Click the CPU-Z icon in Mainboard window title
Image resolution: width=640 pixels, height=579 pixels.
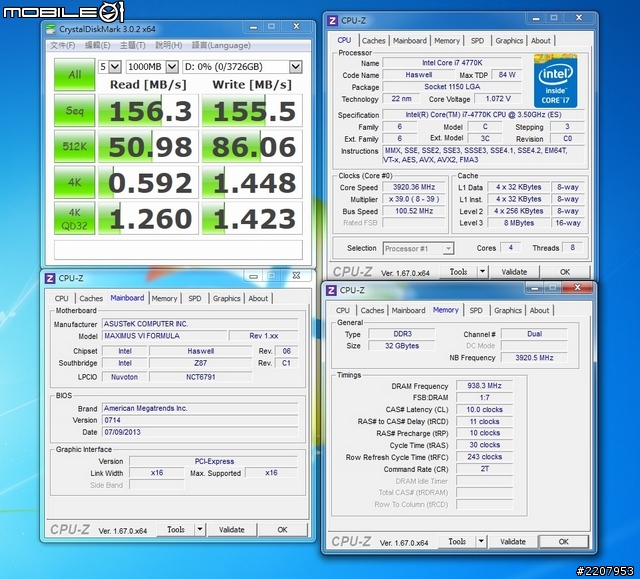[50, 278]
